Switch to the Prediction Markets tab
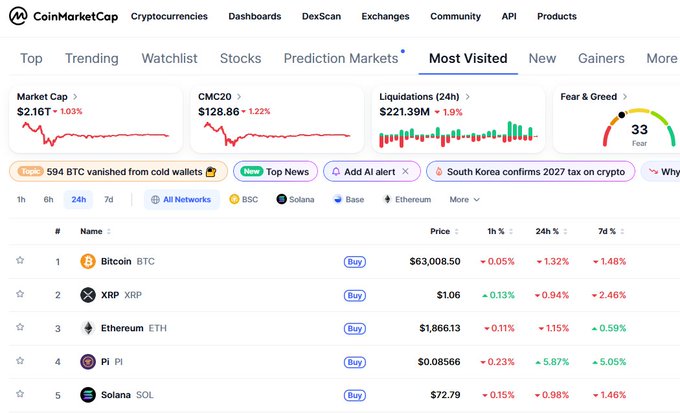Image resolution: width=680 pixels, height=413 pixels. tap(341, 58)
